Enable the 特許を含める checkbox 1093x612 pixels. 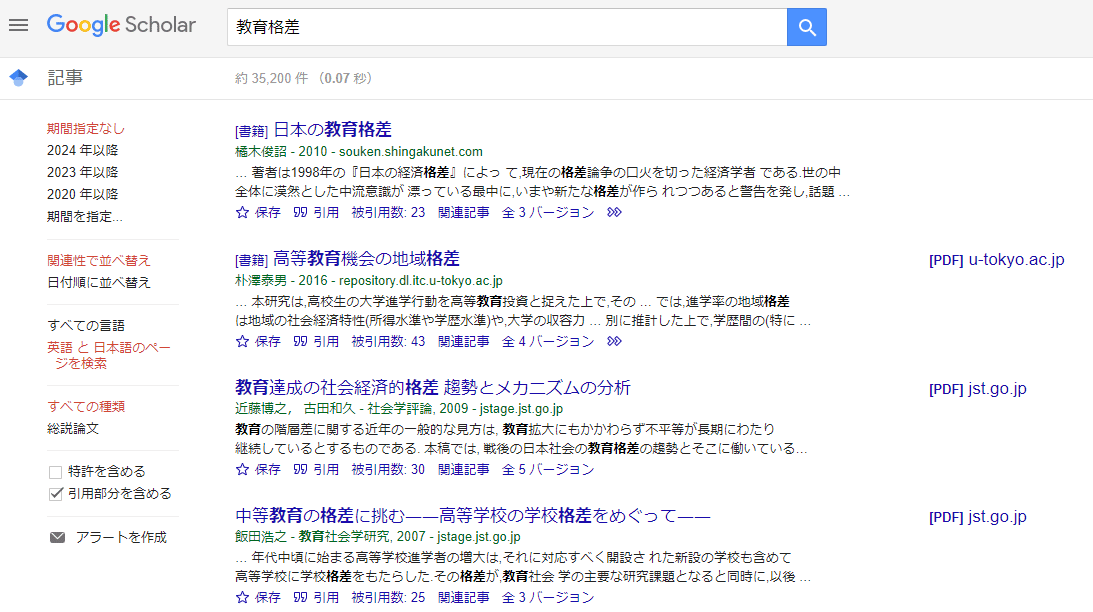[x=56, y=473]
